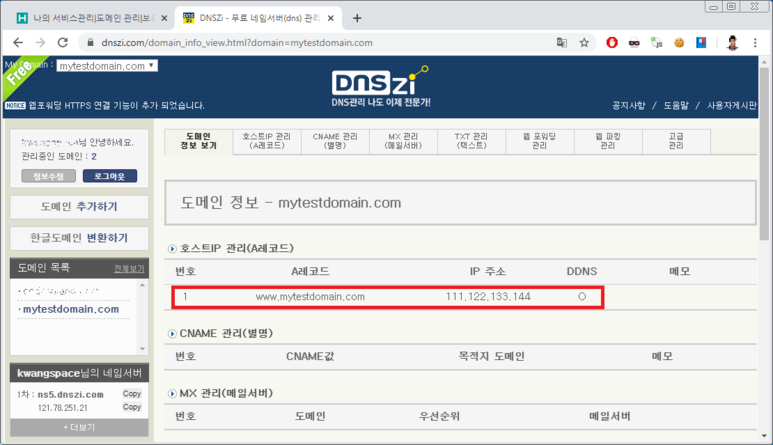Click the DDNS circle for www.mytestdomain.com
773x445 pixels.
point(582,297)
